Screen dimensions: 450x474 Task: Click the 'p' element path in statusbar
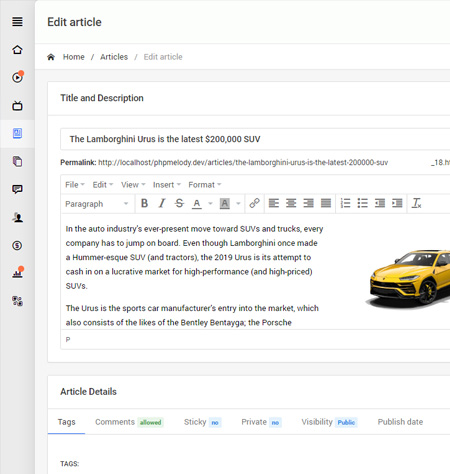[68, 340]
